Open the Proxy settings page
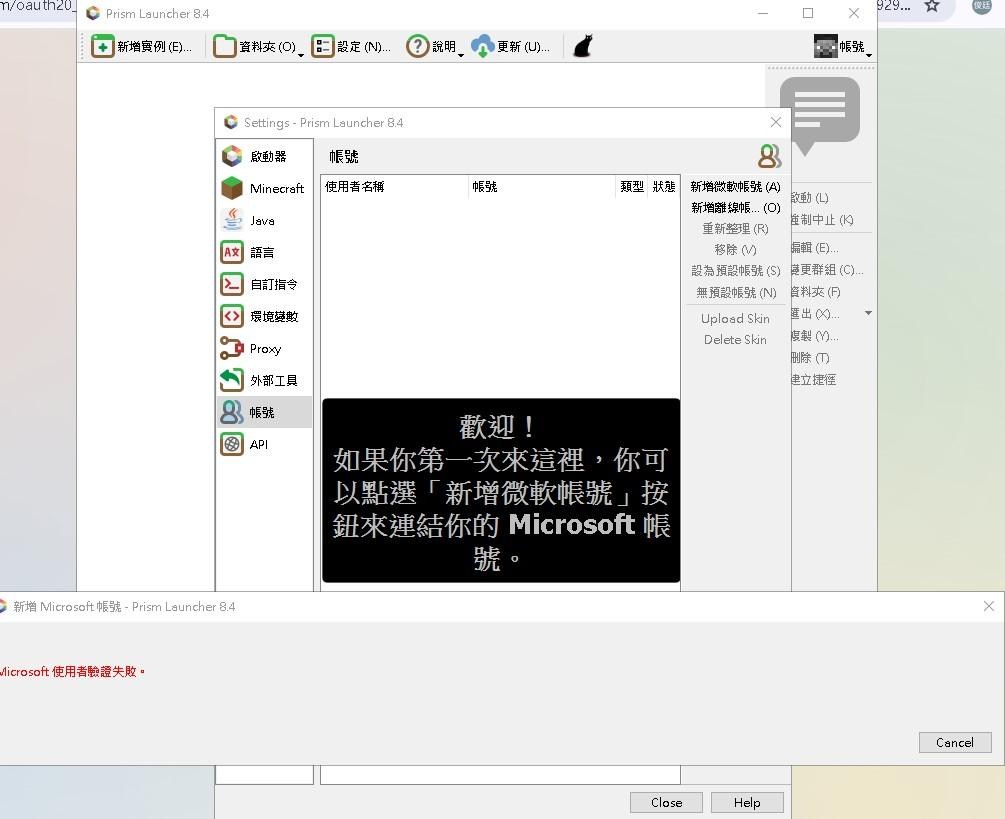The image size is (1005, 819). [265, 349]
